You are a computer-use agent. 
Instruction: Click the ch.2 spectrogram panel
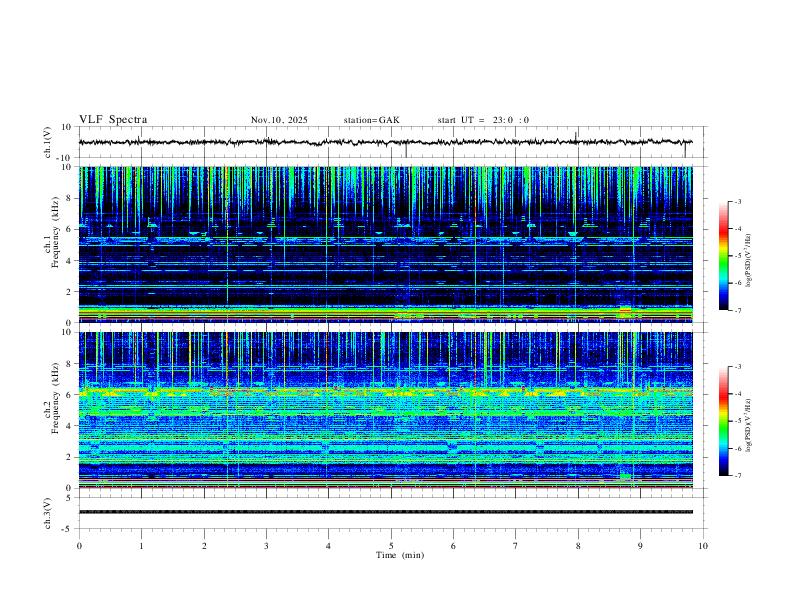pyautogui.click(x=386, y=410)
